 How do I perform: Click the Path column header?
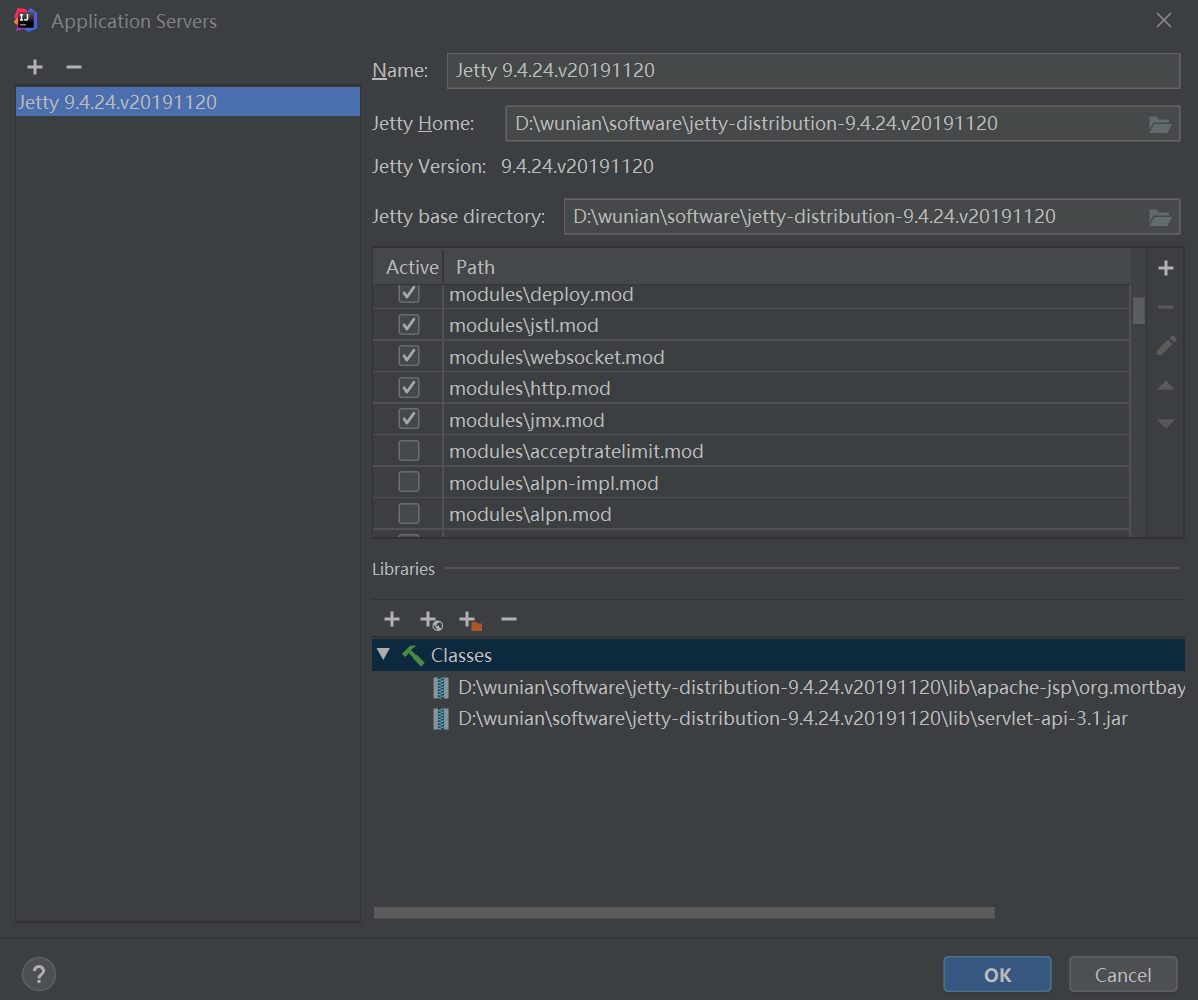[786, 267]
